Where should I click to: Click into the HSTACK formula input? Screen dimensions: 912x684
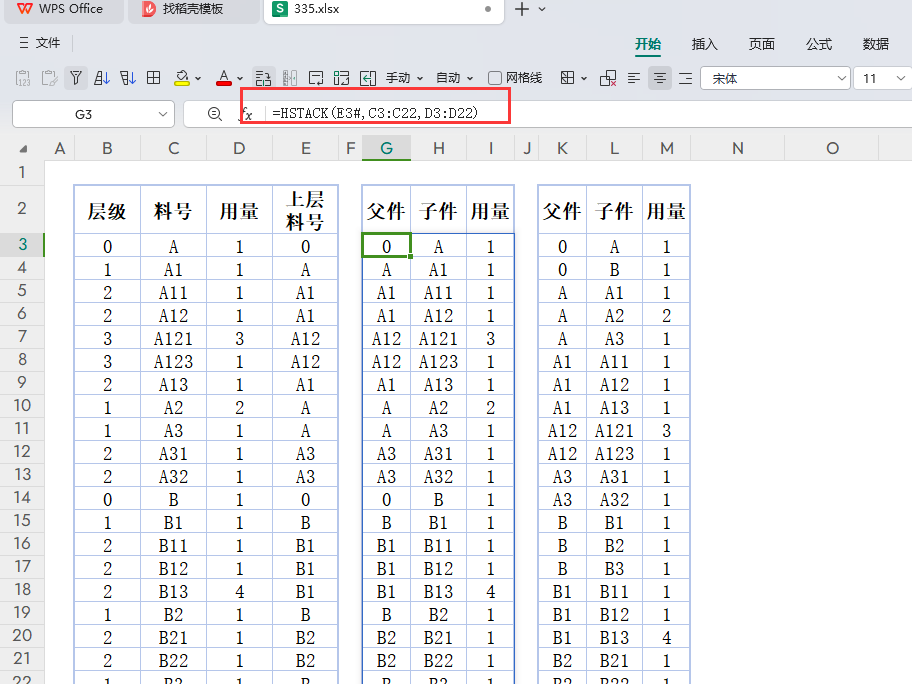coord(587,113)
